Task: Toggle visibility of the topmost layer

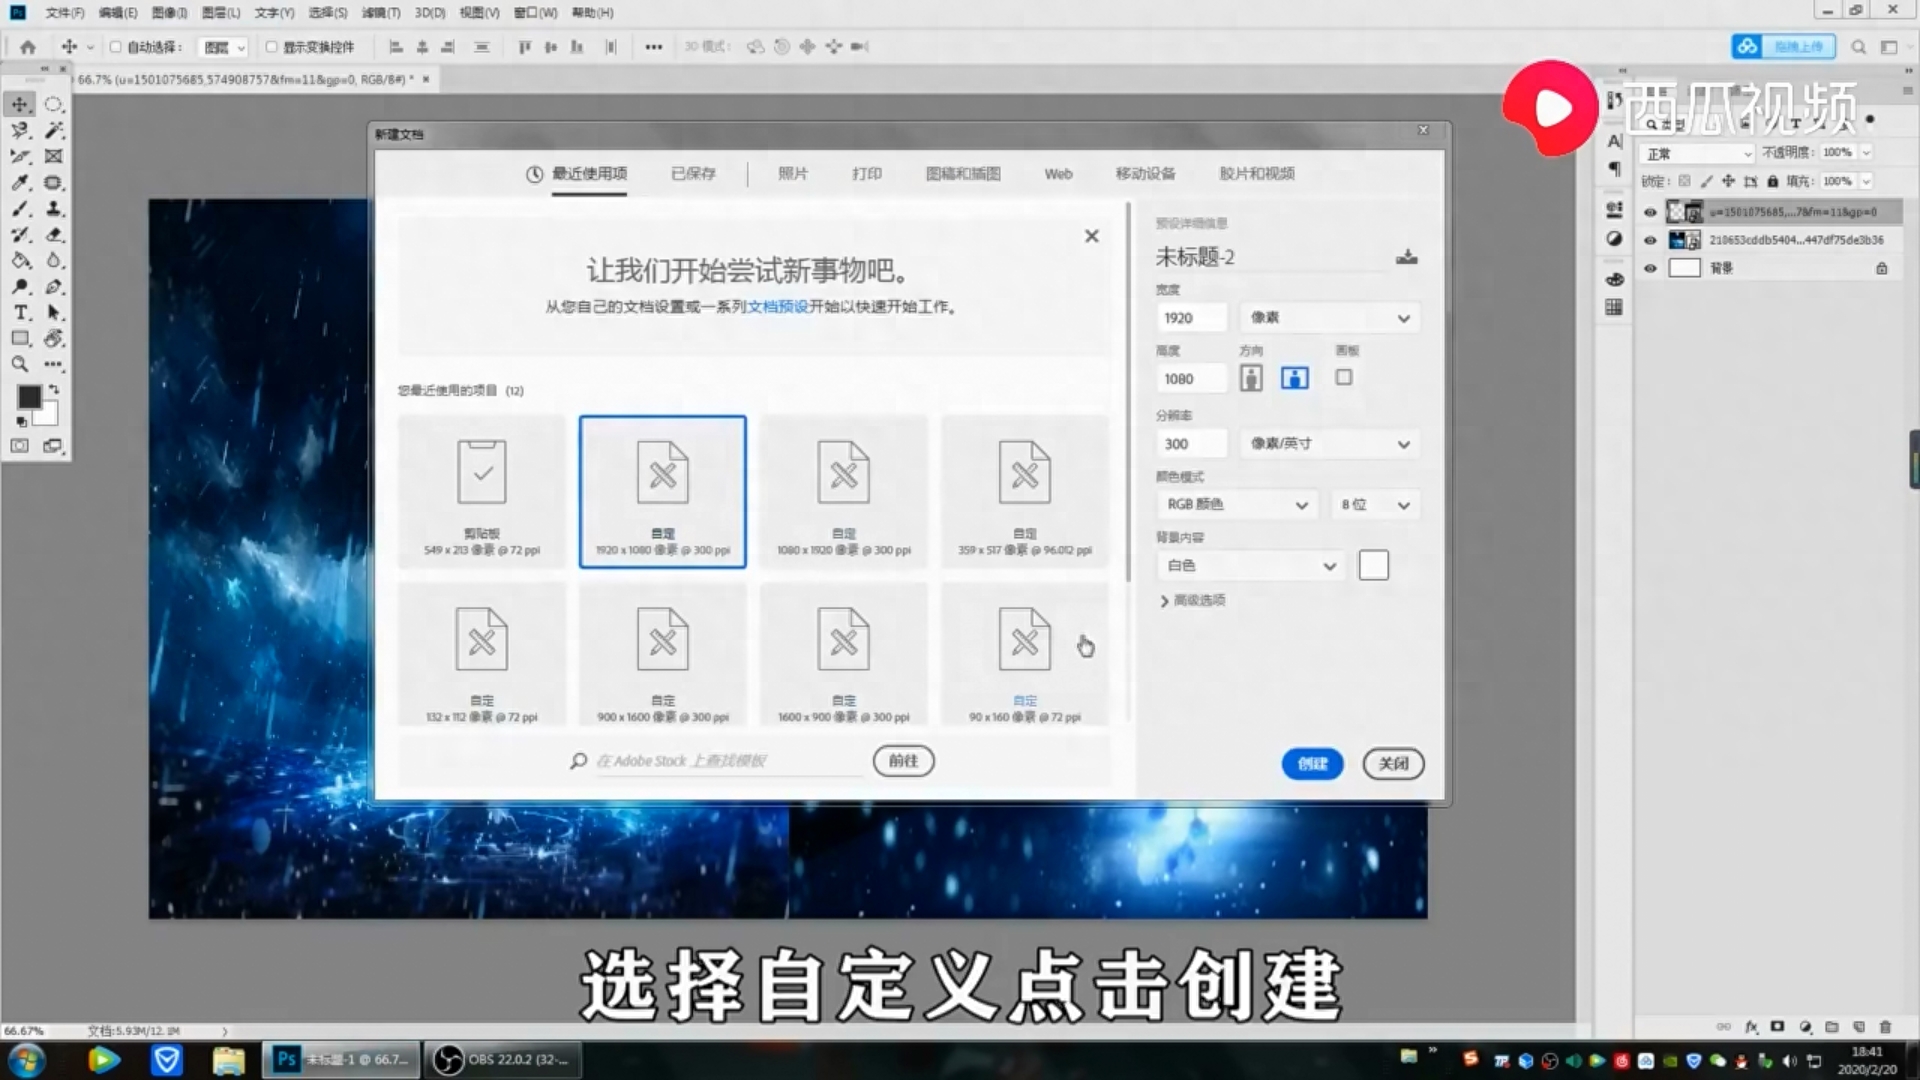Action: click(x=1651, y=212)
